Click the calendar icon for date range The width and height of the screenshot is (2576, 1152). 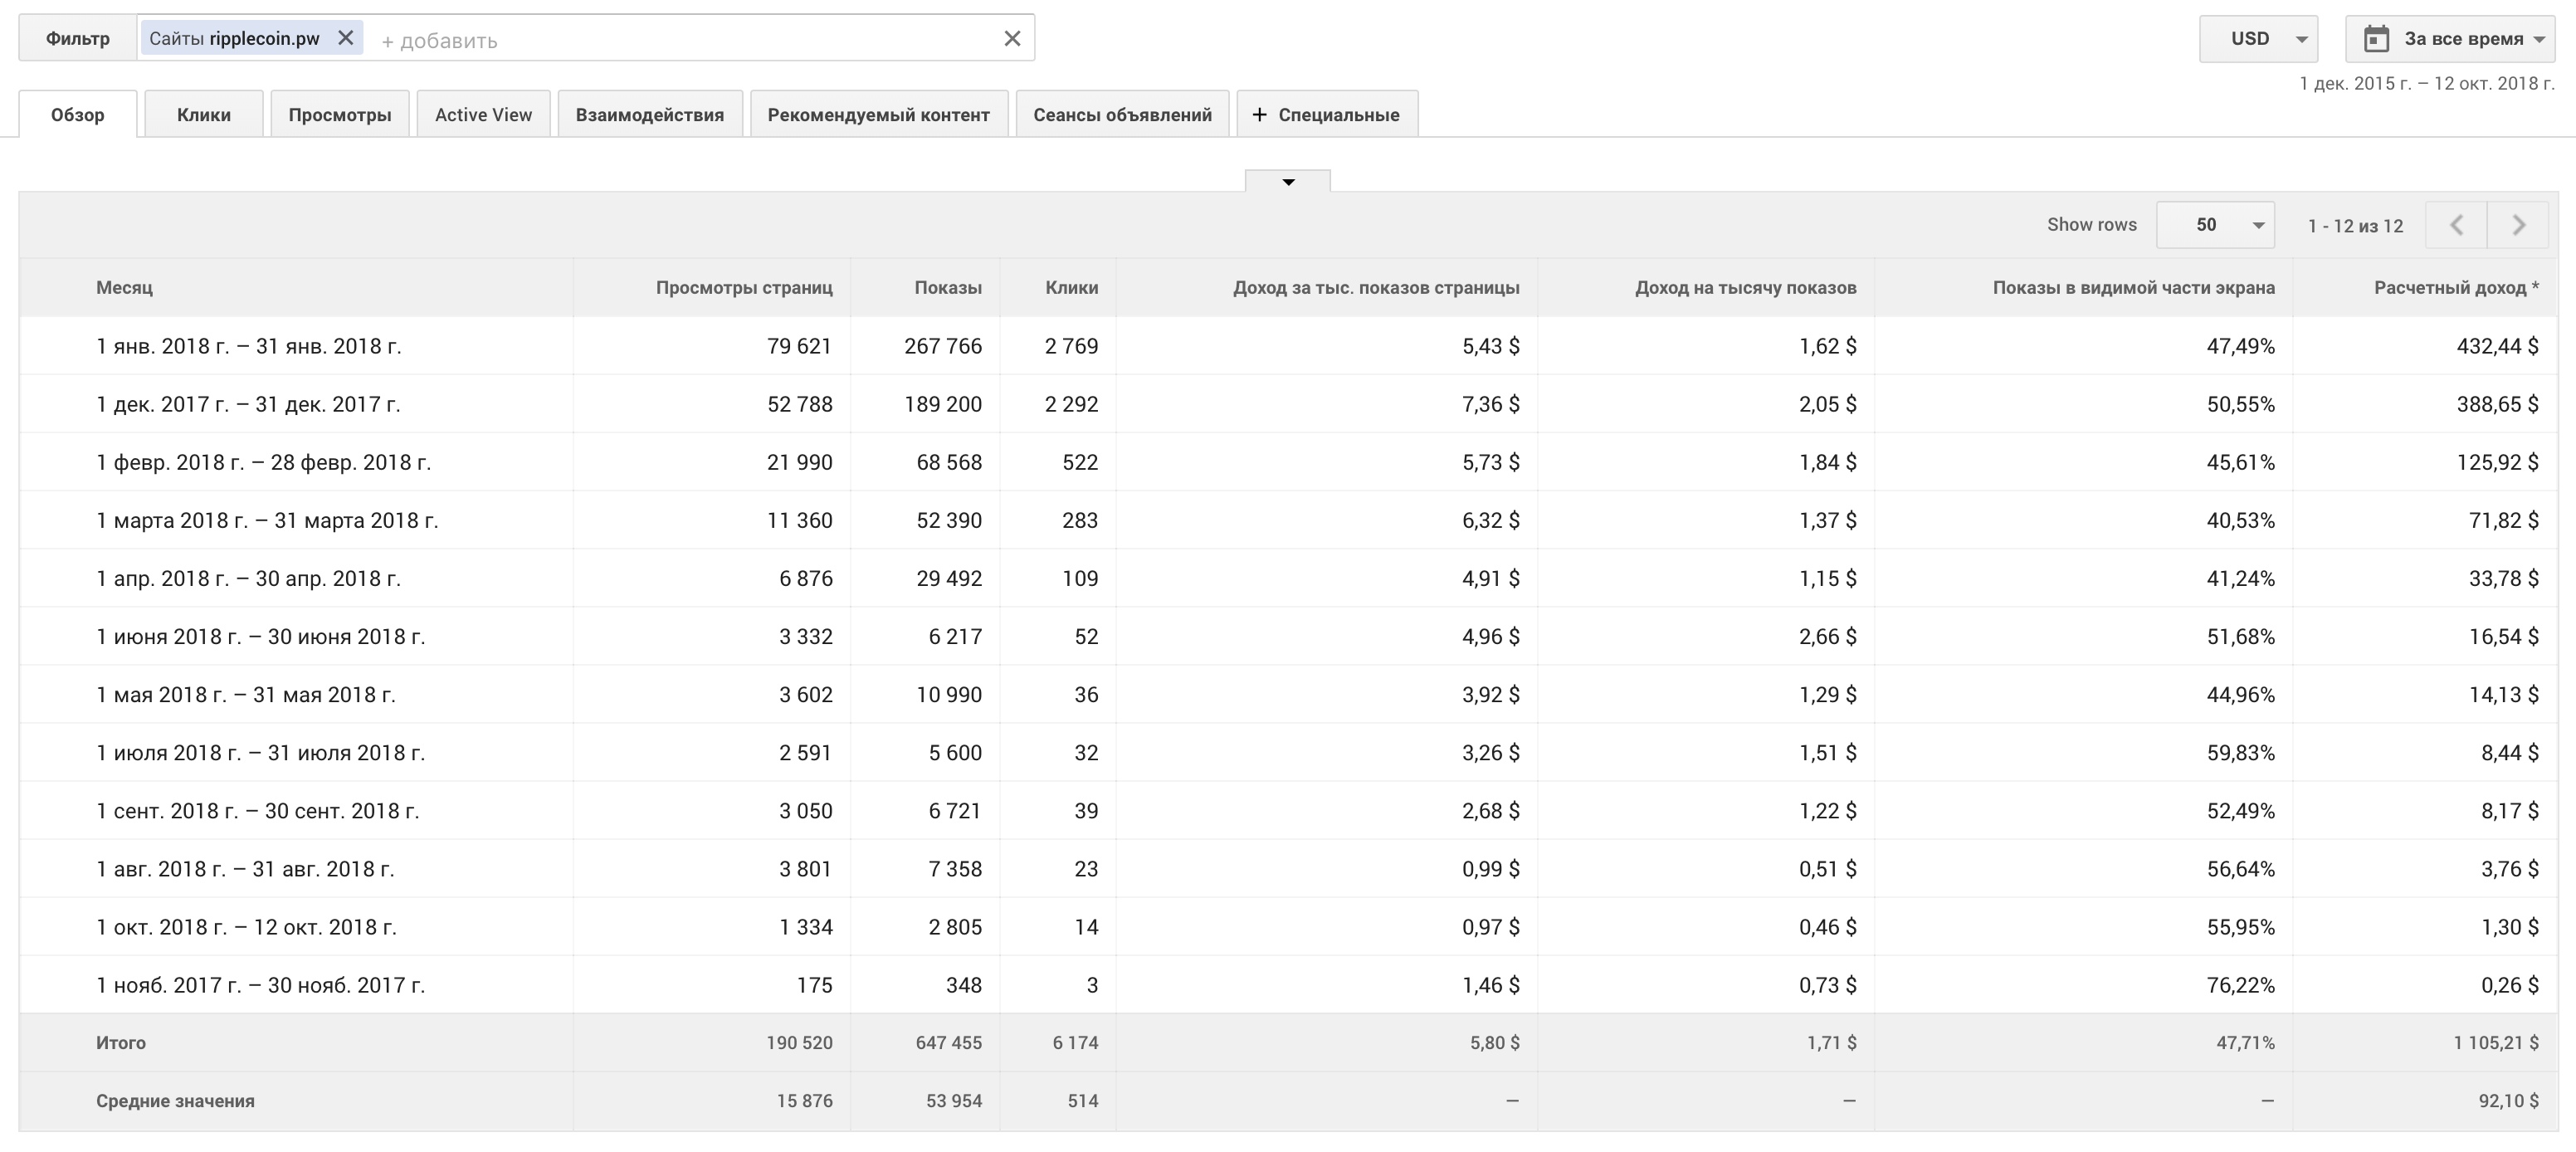pos(2376,39)
